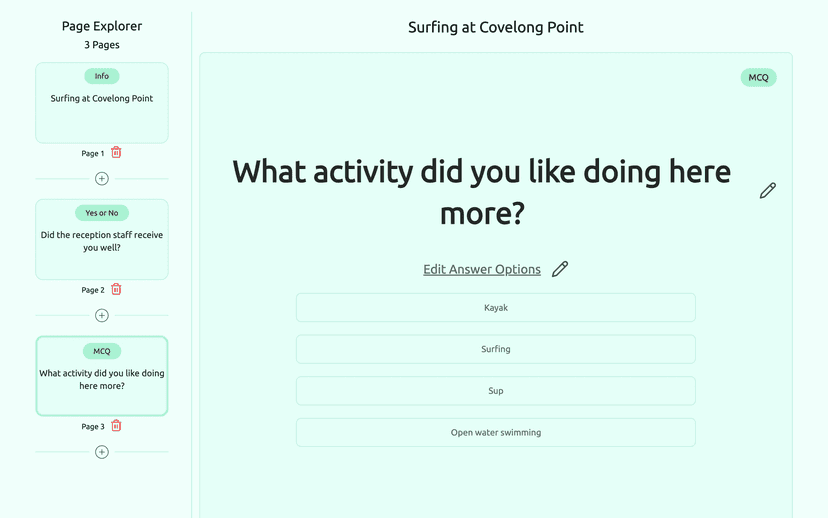
Task: Select the MCQ page thumbnail in explorer
Action: [102, 376]
